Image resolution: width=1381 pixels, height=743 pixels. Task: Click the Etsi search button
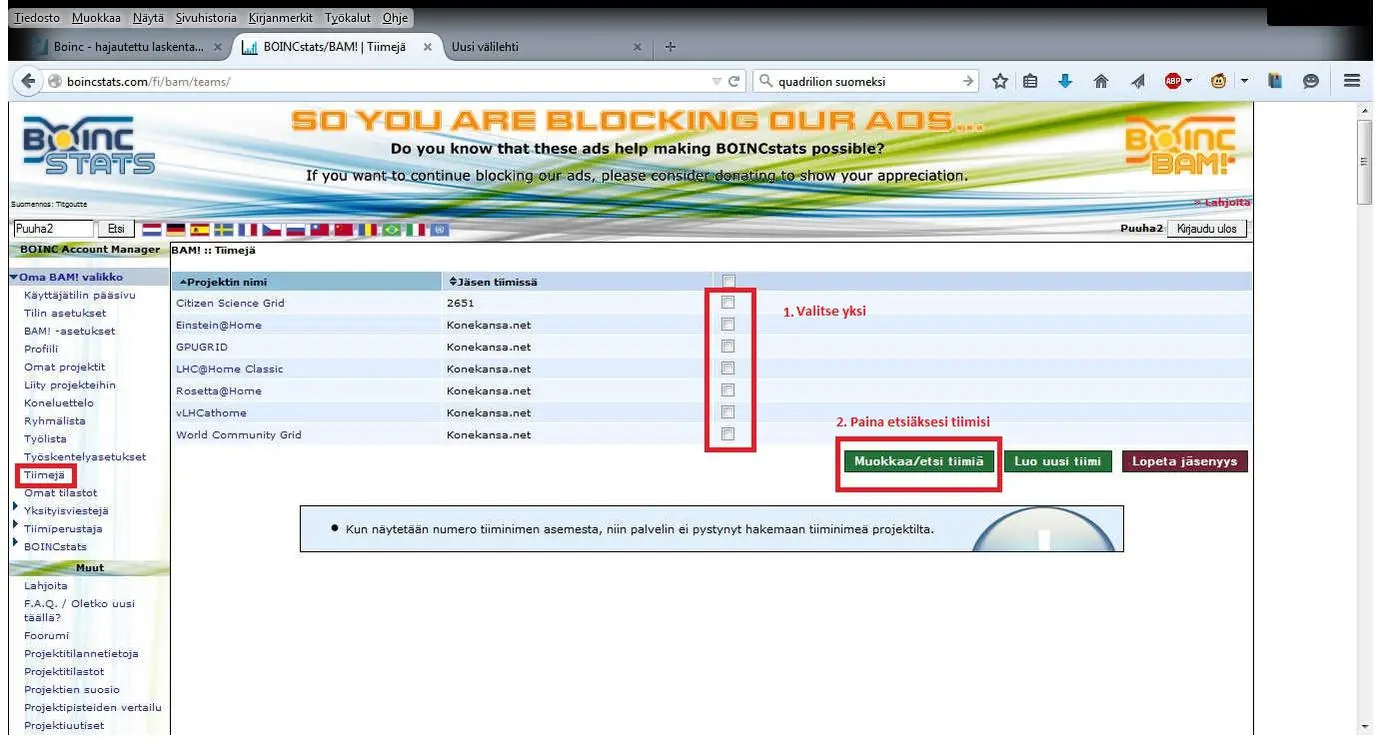coord(116,229)
